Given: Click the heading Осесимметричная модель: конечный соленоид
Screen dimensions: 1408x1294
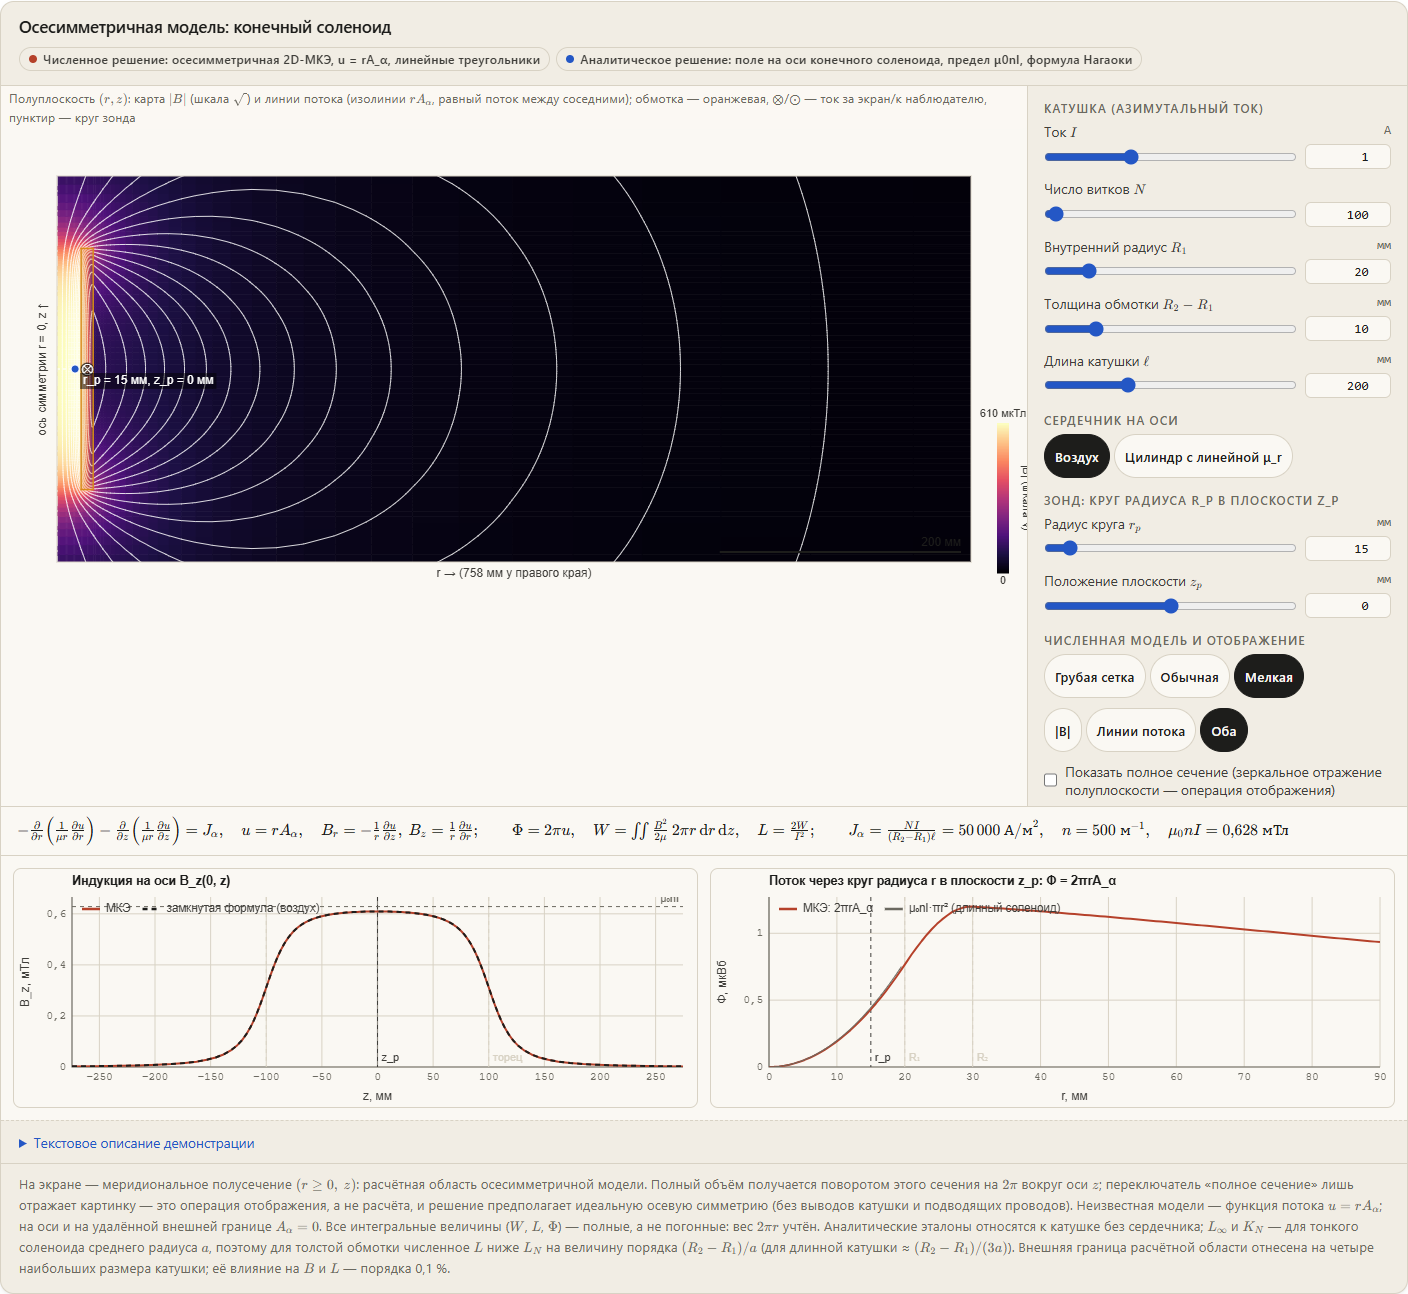Looking at the screenshot, I should point(205,27).
